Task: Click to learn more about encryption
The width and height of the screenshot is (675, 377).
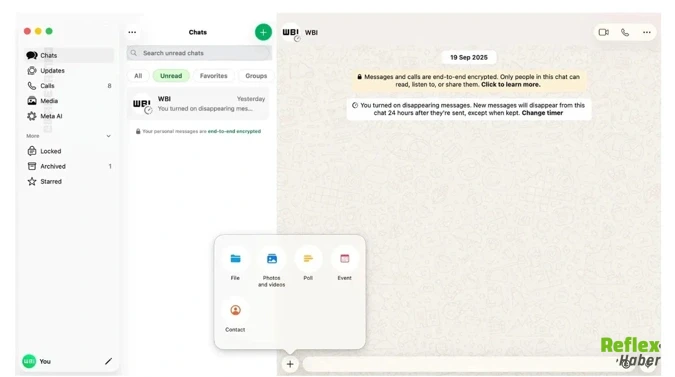Action: [x=511, y=85]
